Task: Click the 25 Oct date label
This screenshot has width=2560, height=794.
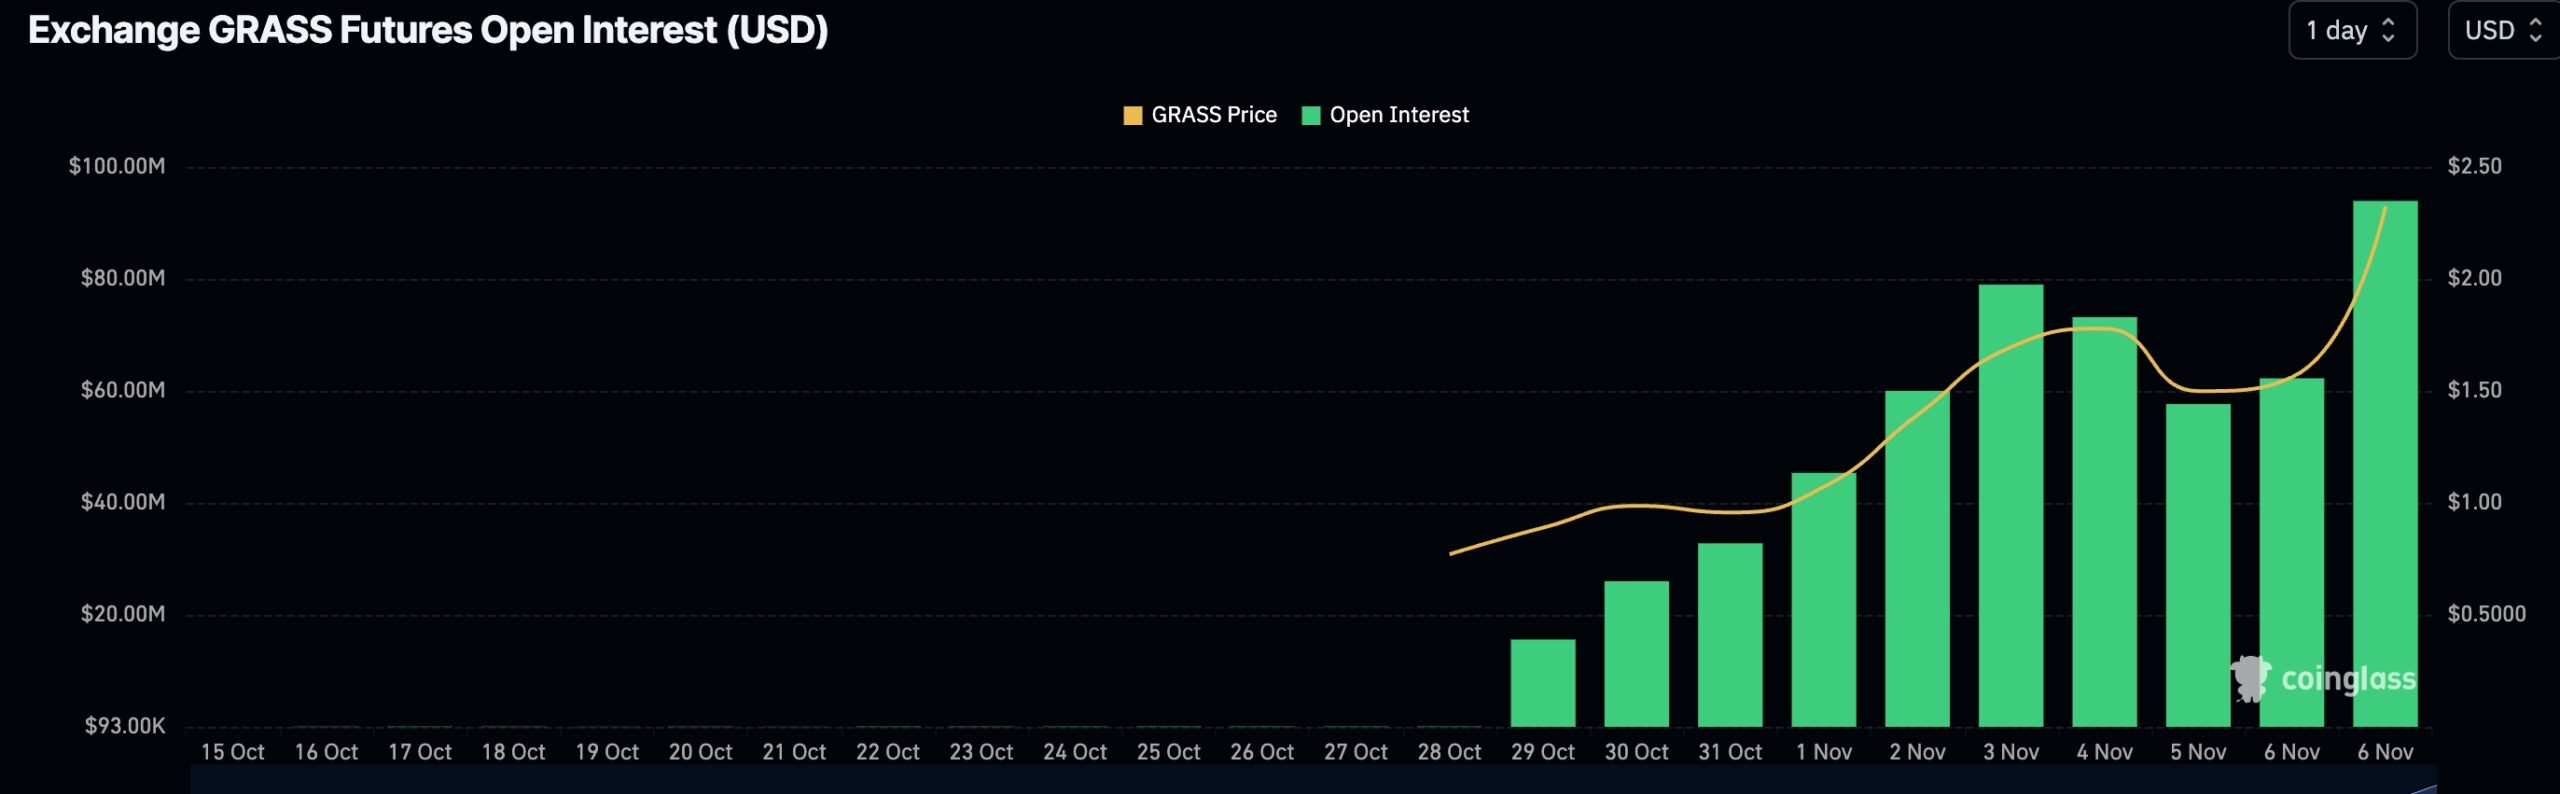Action: [x=1168, y=752]
